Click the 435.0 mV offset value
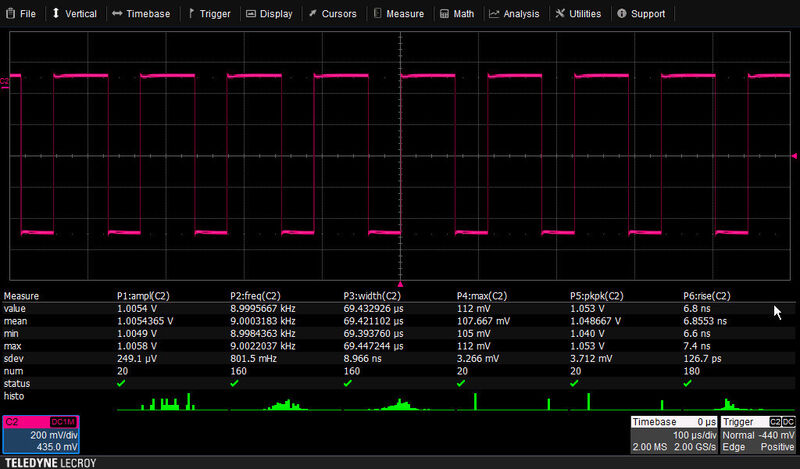The height and width of the screenshot is (469, 800). coord(57,447)
